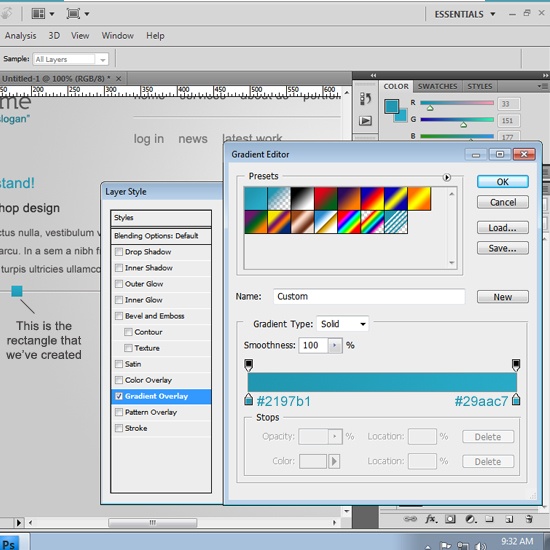Select the rainbow Spectrum gradient preset
550x550 pixels.
pos(349,222)
